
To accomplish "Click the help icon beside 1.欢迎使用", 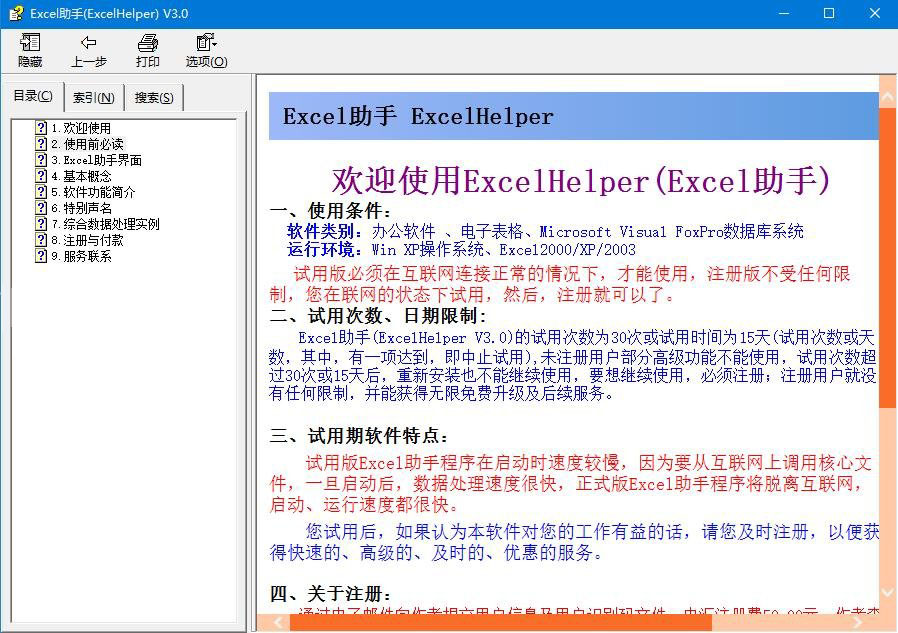I will [41, 127].
